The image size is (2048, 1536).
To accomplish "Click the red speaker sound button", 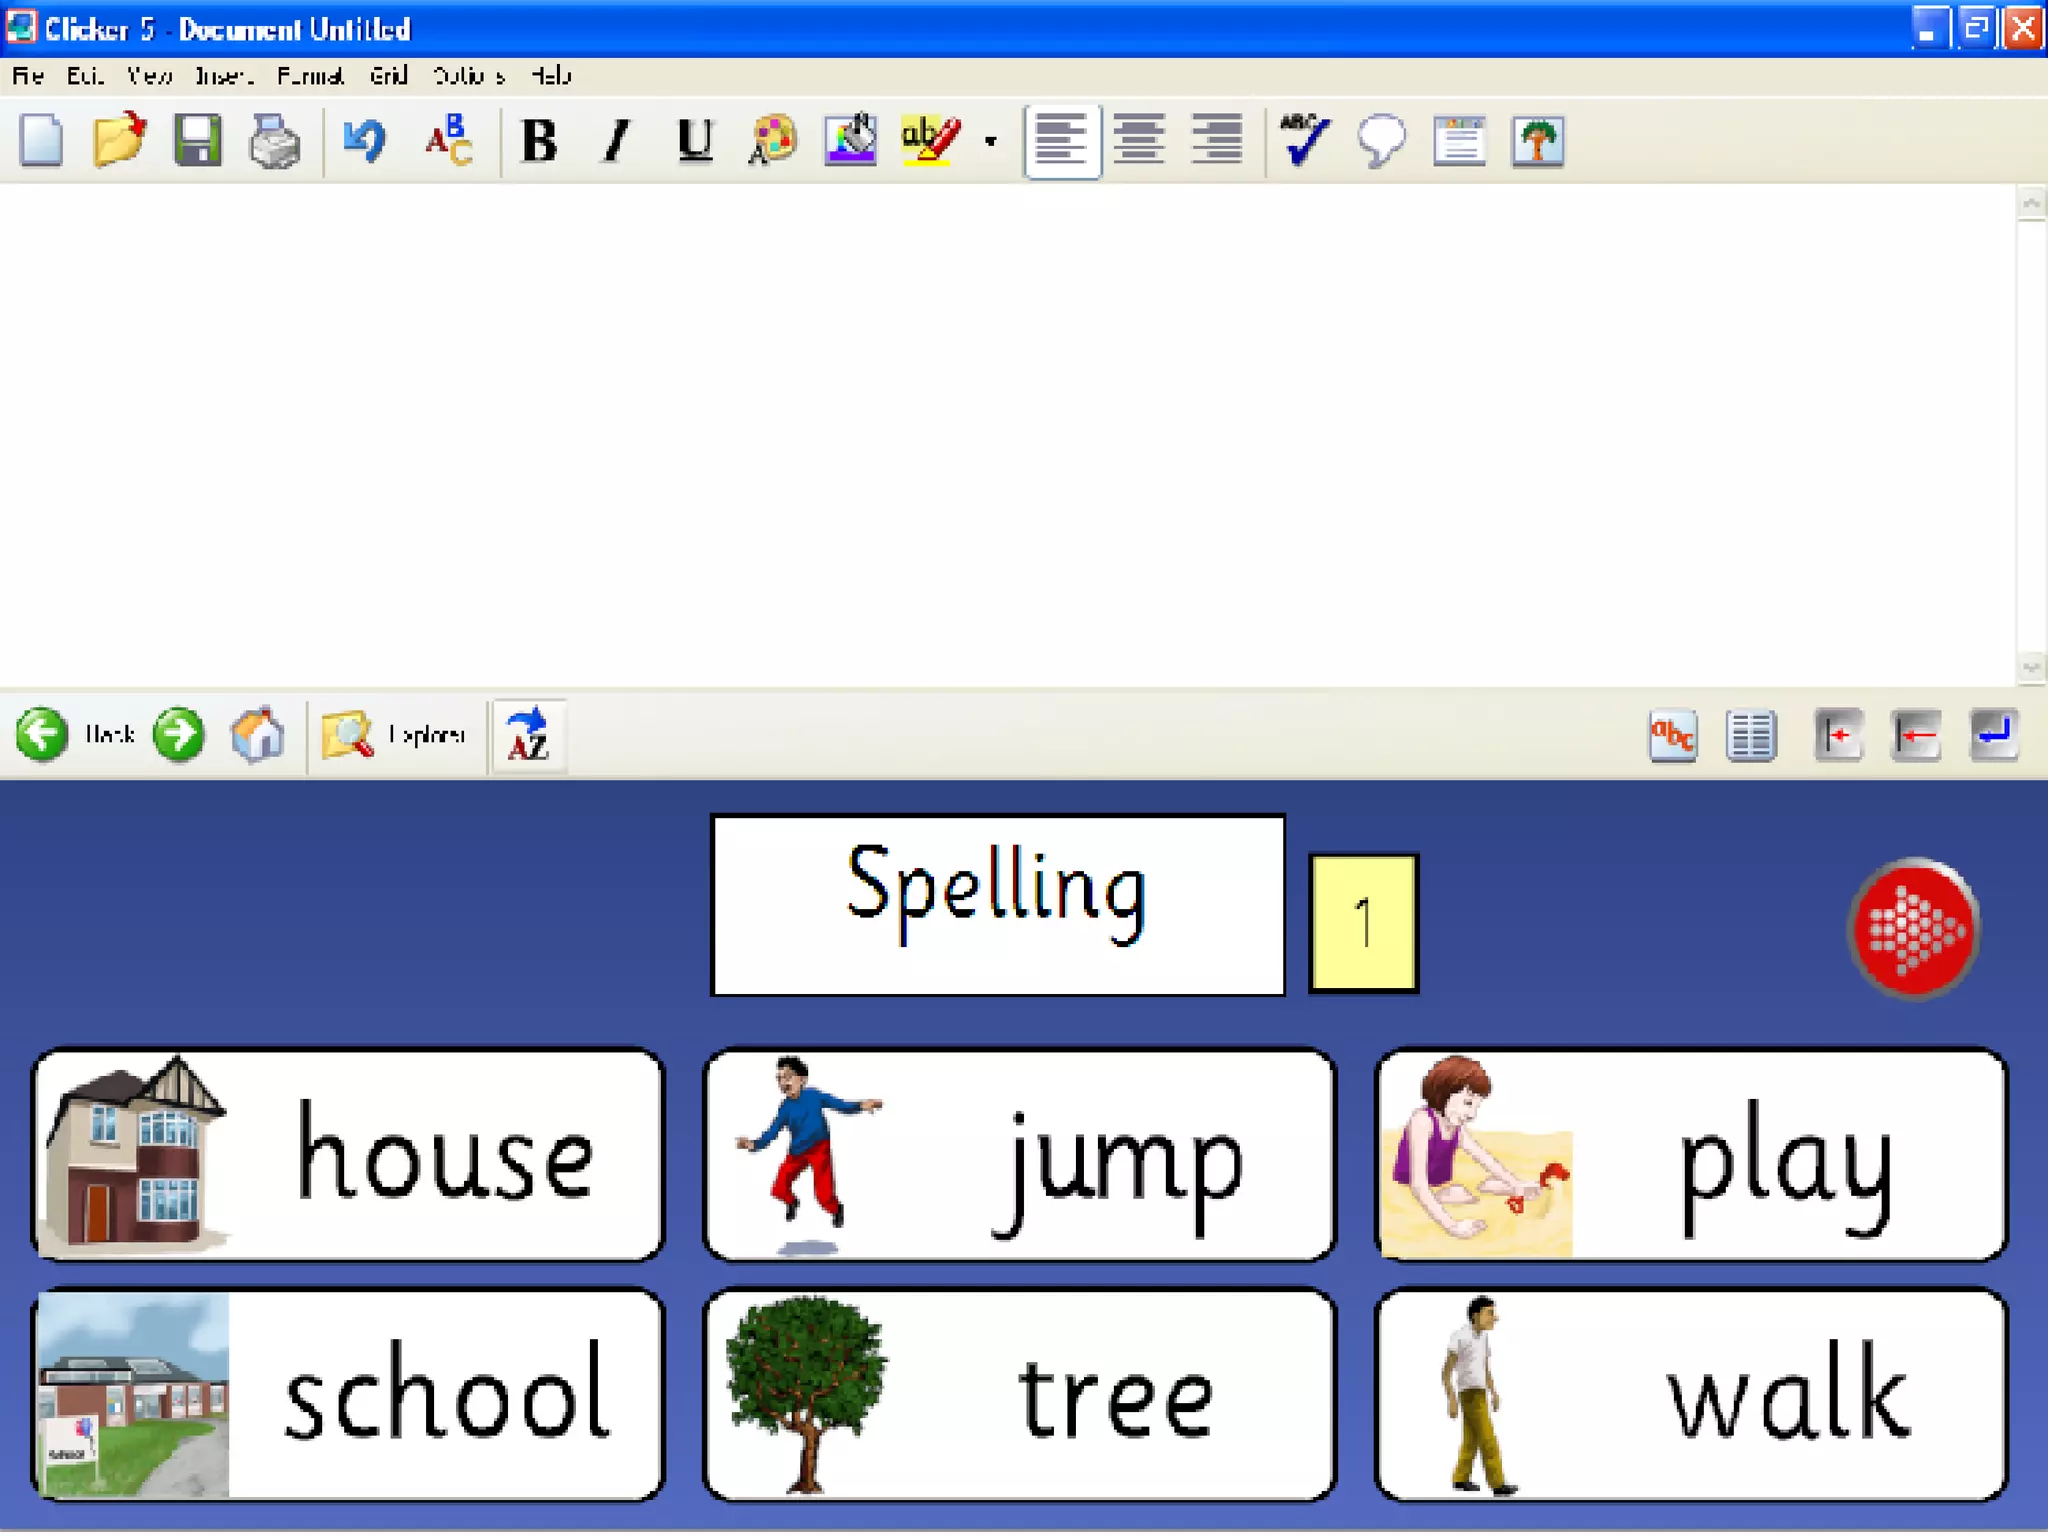I will tap(1912, 929).
